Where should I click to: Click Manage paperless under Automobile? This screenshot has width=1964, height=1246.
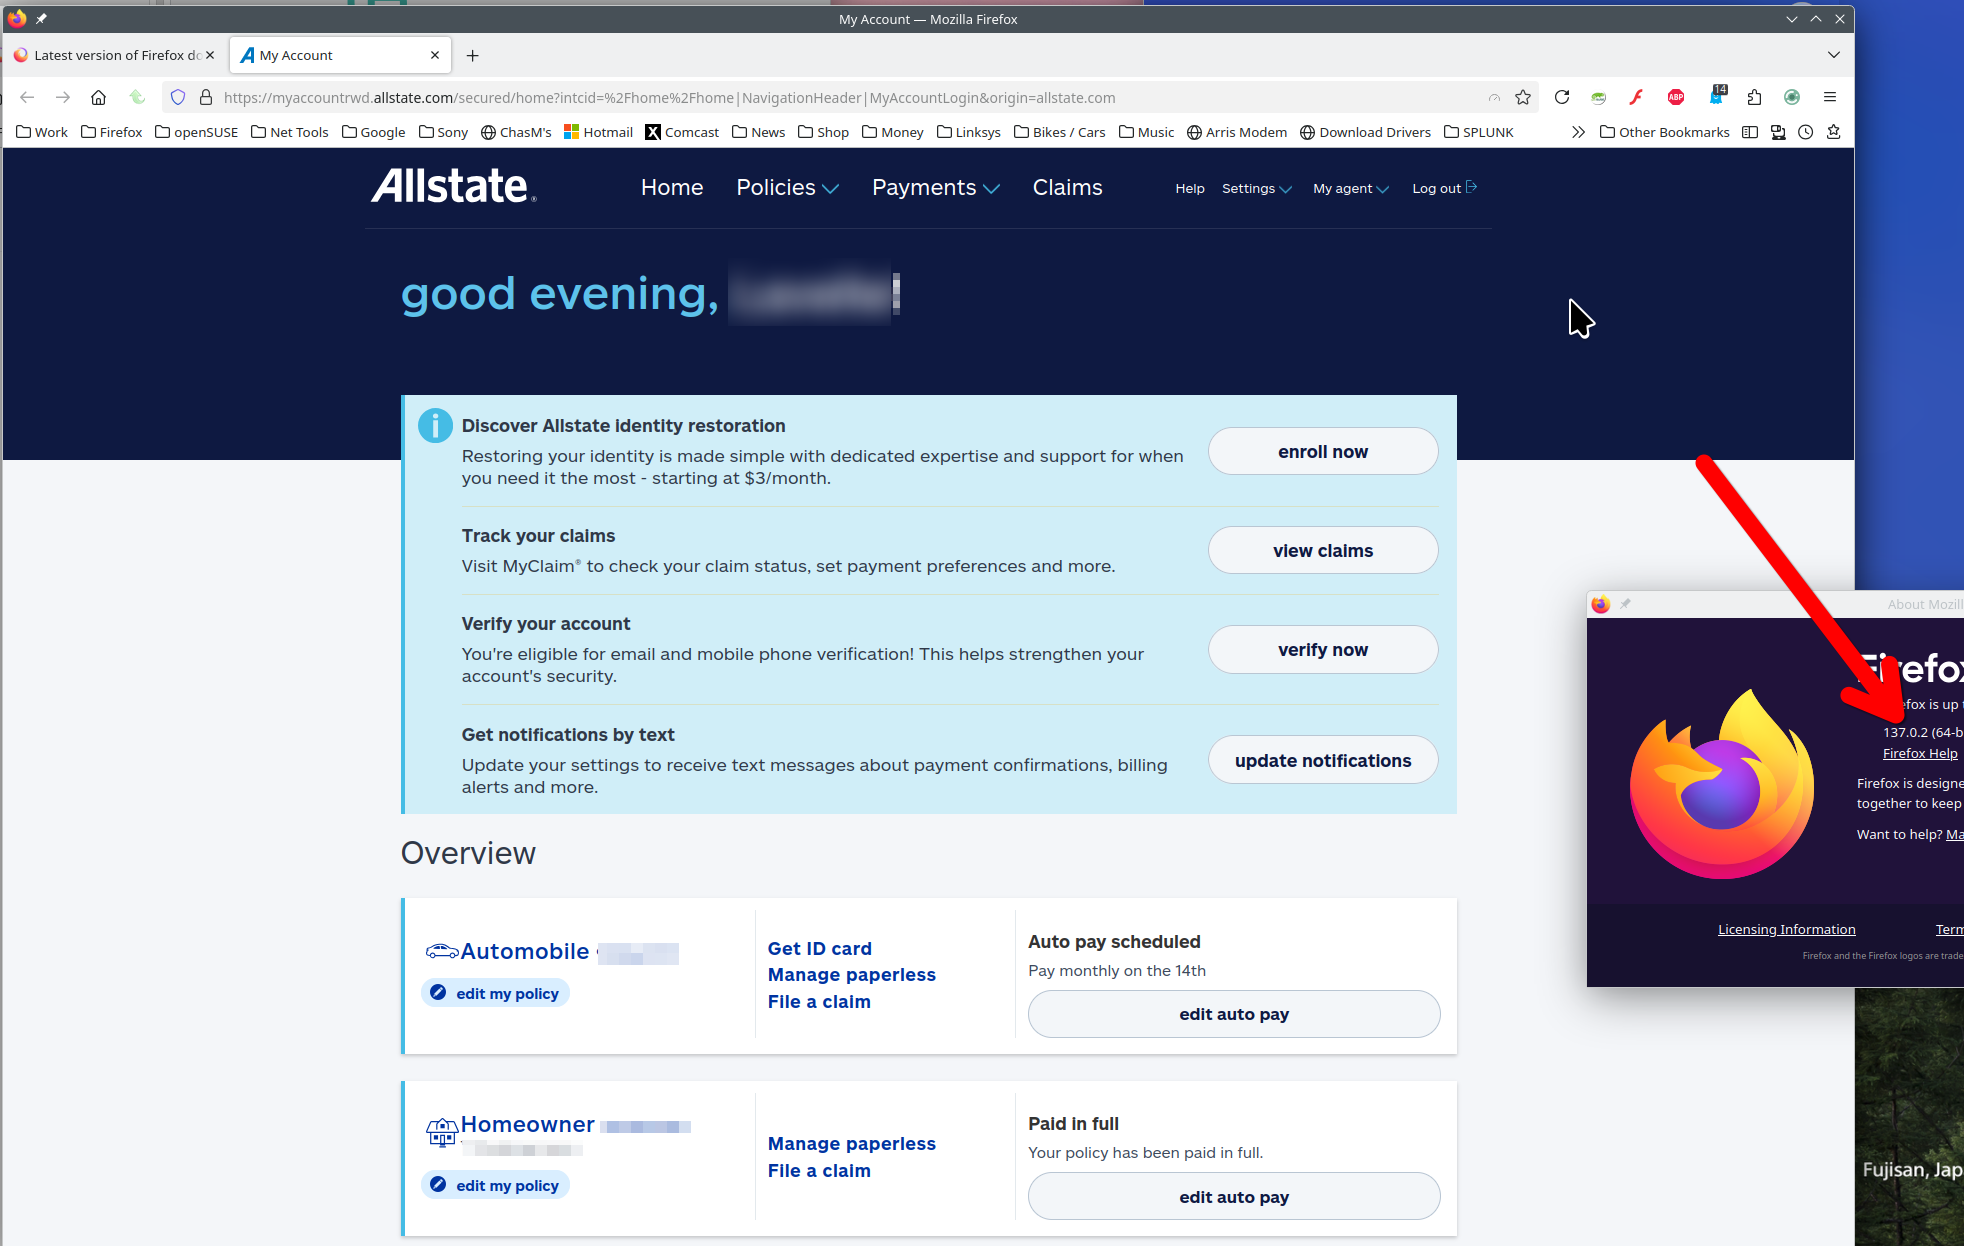pyautogui.click(x=851, y=974)
